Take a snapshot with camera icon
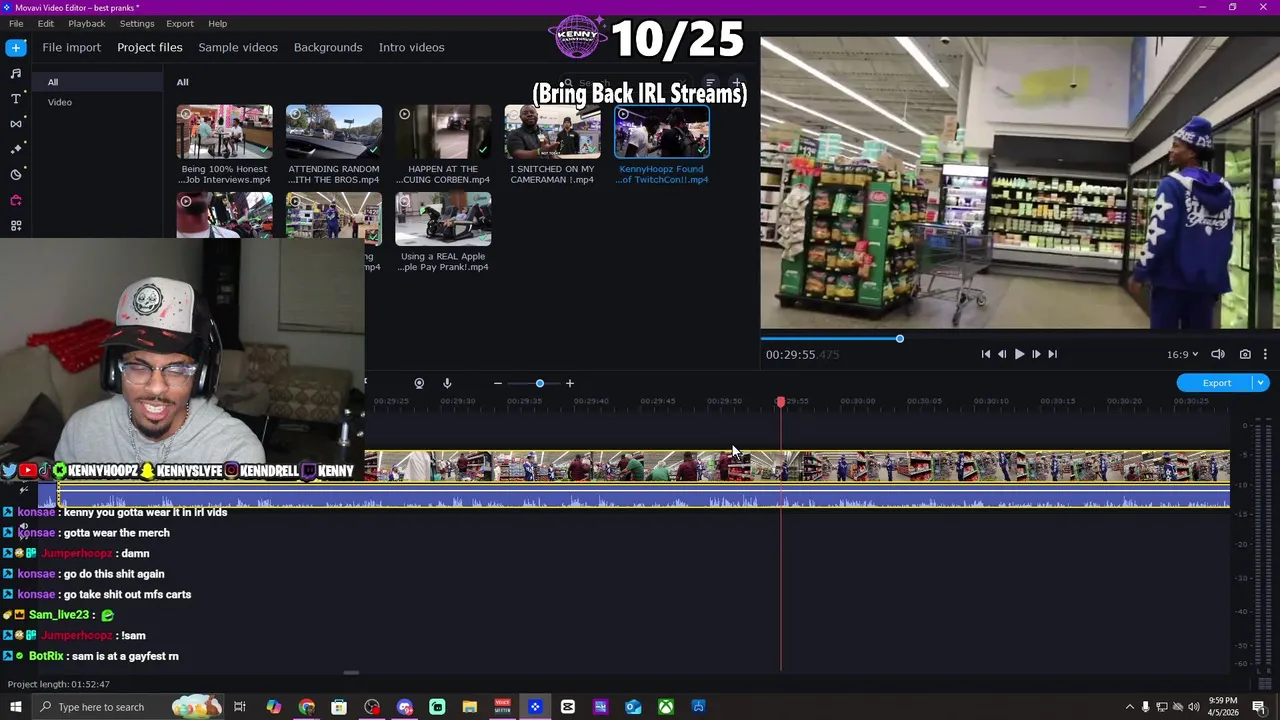The image size is (1280, 720). tap(1245, 354)
